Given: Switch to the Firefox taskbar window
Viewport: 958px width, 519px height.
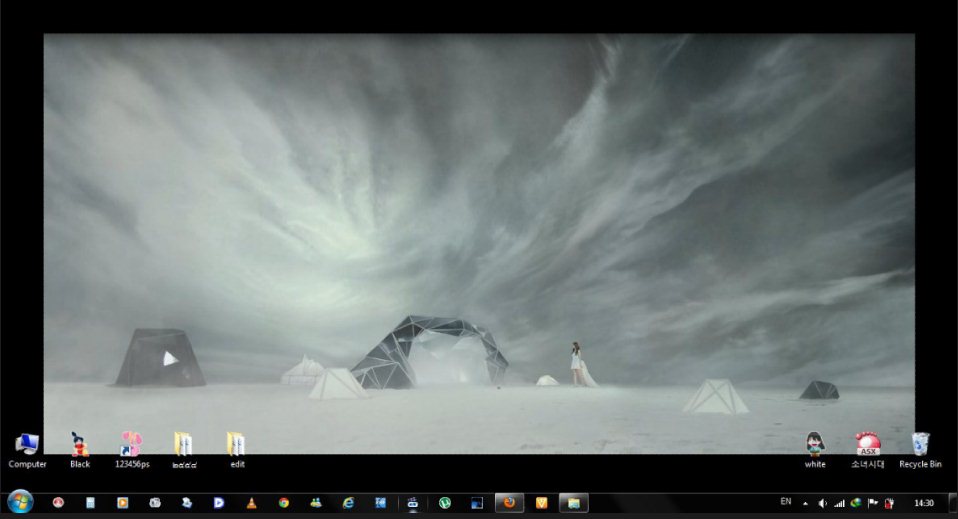Looking at the screenshot, I should point(509,503).
